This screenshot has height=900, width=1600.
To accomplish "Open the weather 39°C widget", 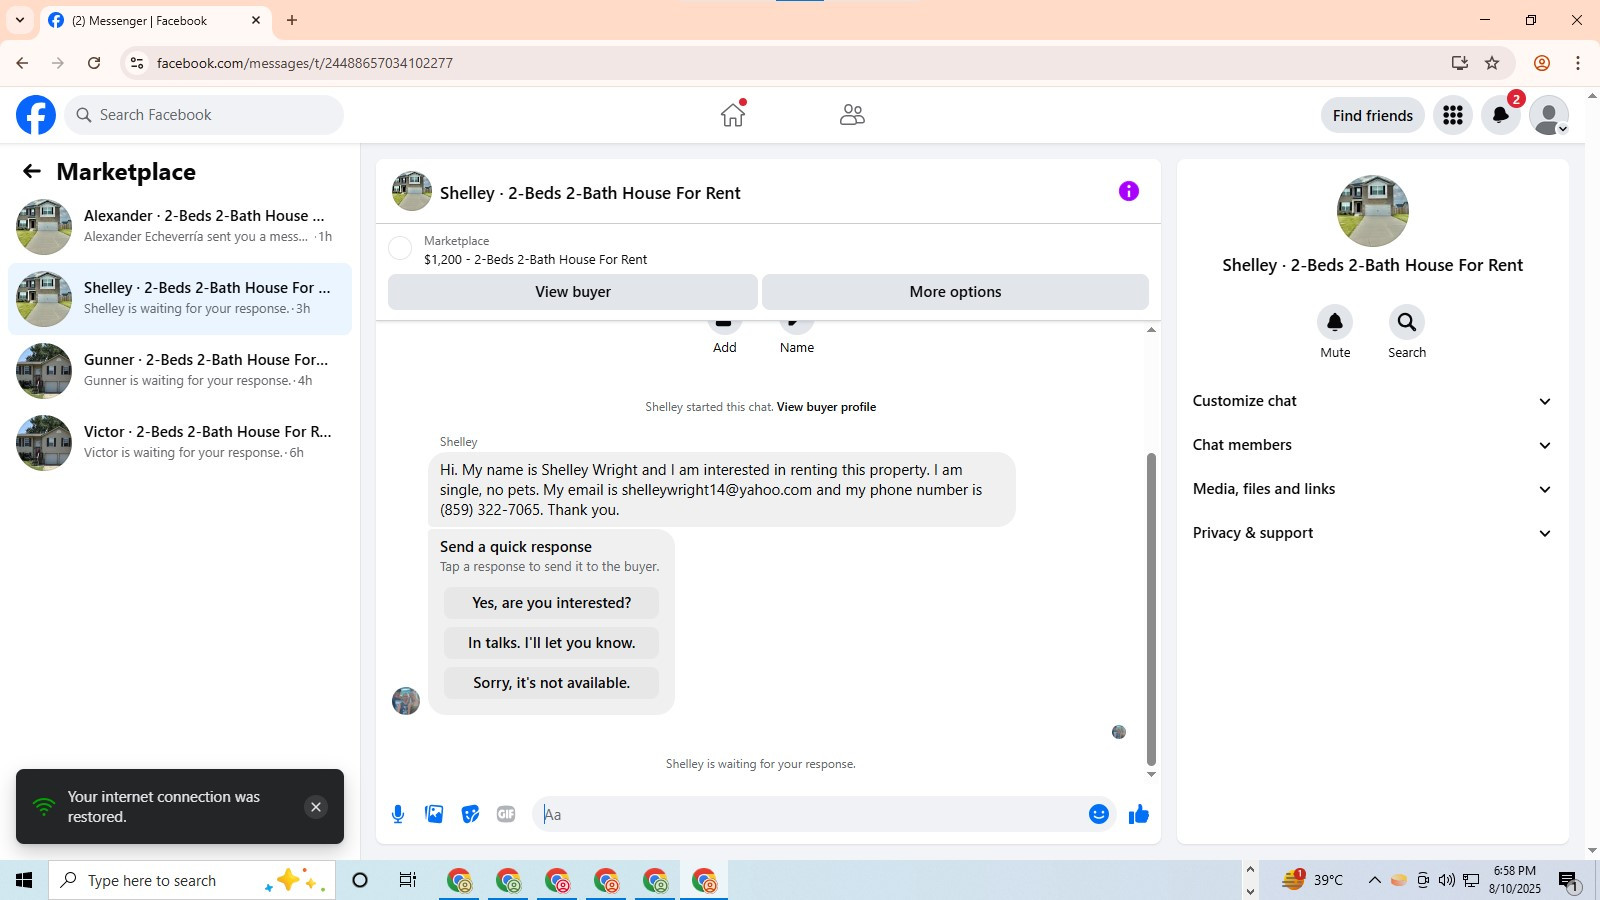I will coord(1312,880).
